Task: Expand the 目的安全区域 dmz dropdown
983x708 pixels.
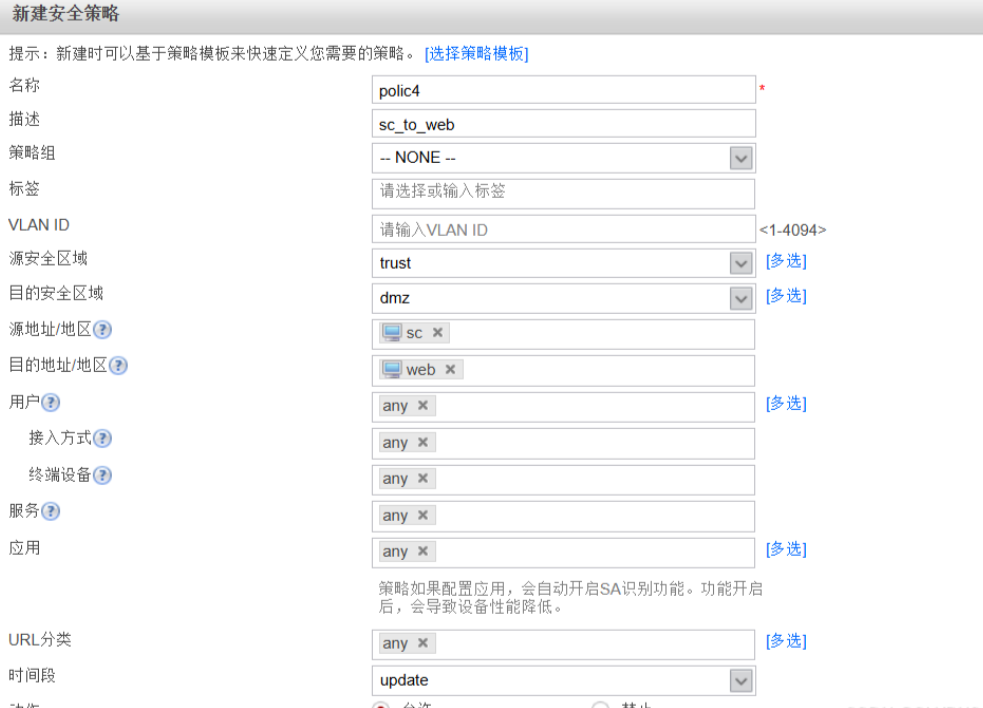Action: click(741, 299)
